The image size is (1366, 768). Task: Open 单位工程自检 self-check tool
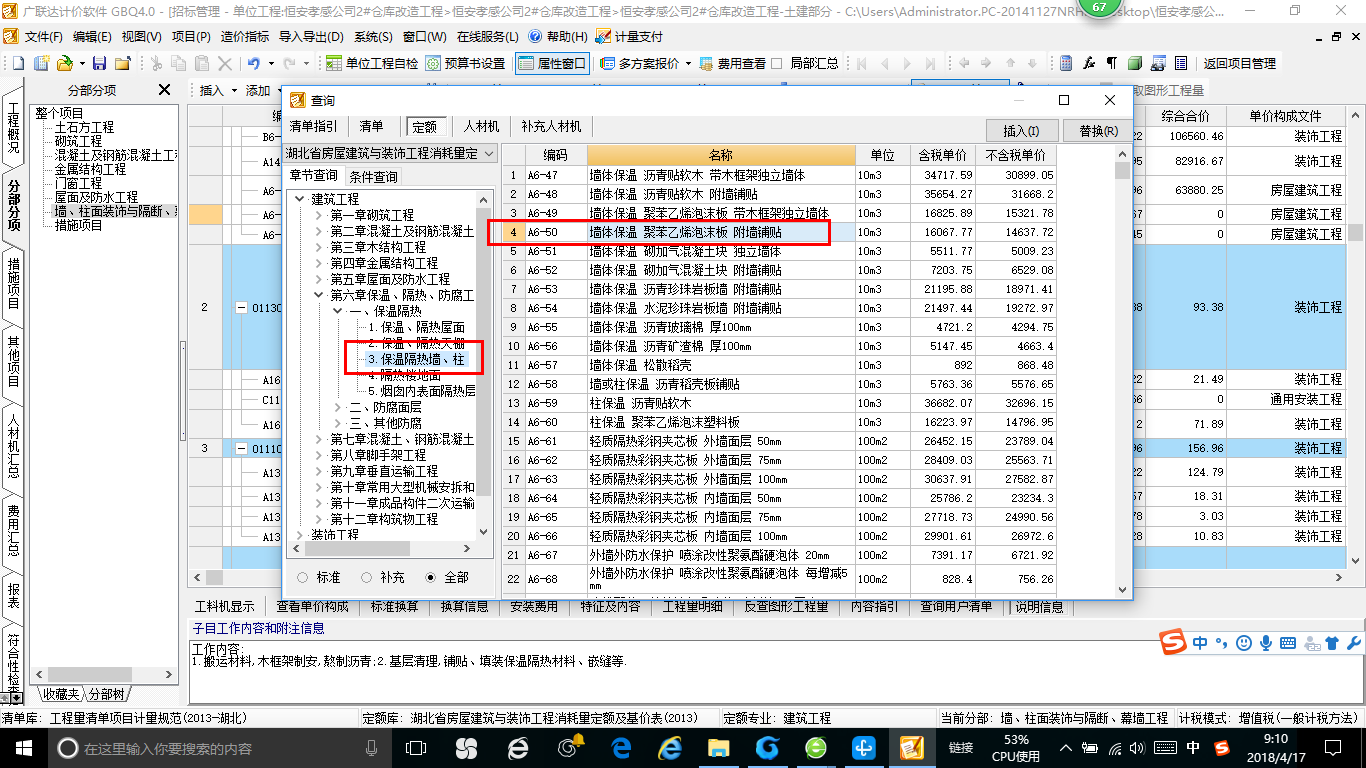(373, 63)
